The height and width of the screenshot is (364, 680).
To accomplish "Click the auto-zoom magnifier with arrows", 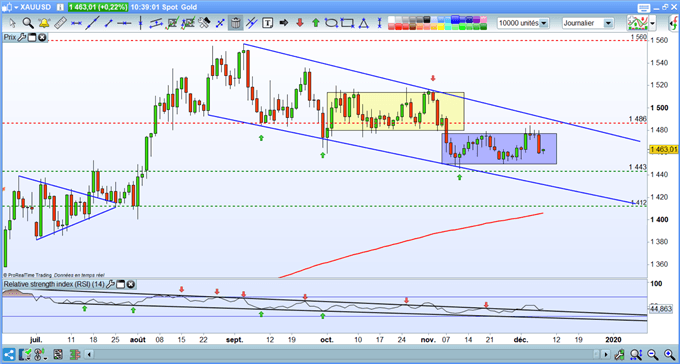I will coord(636,354).
